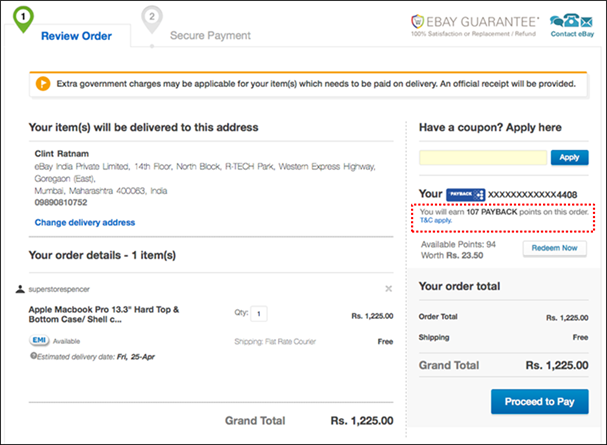The width and height of the screenshot is (607, 445).
Task: Click the seller person icon beside superstorespencer
Action: [x=20, y=289]
